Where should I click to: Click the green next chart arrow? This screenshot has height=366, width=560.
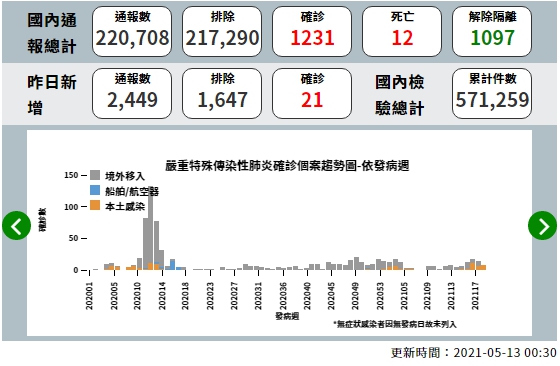[542, 226]
